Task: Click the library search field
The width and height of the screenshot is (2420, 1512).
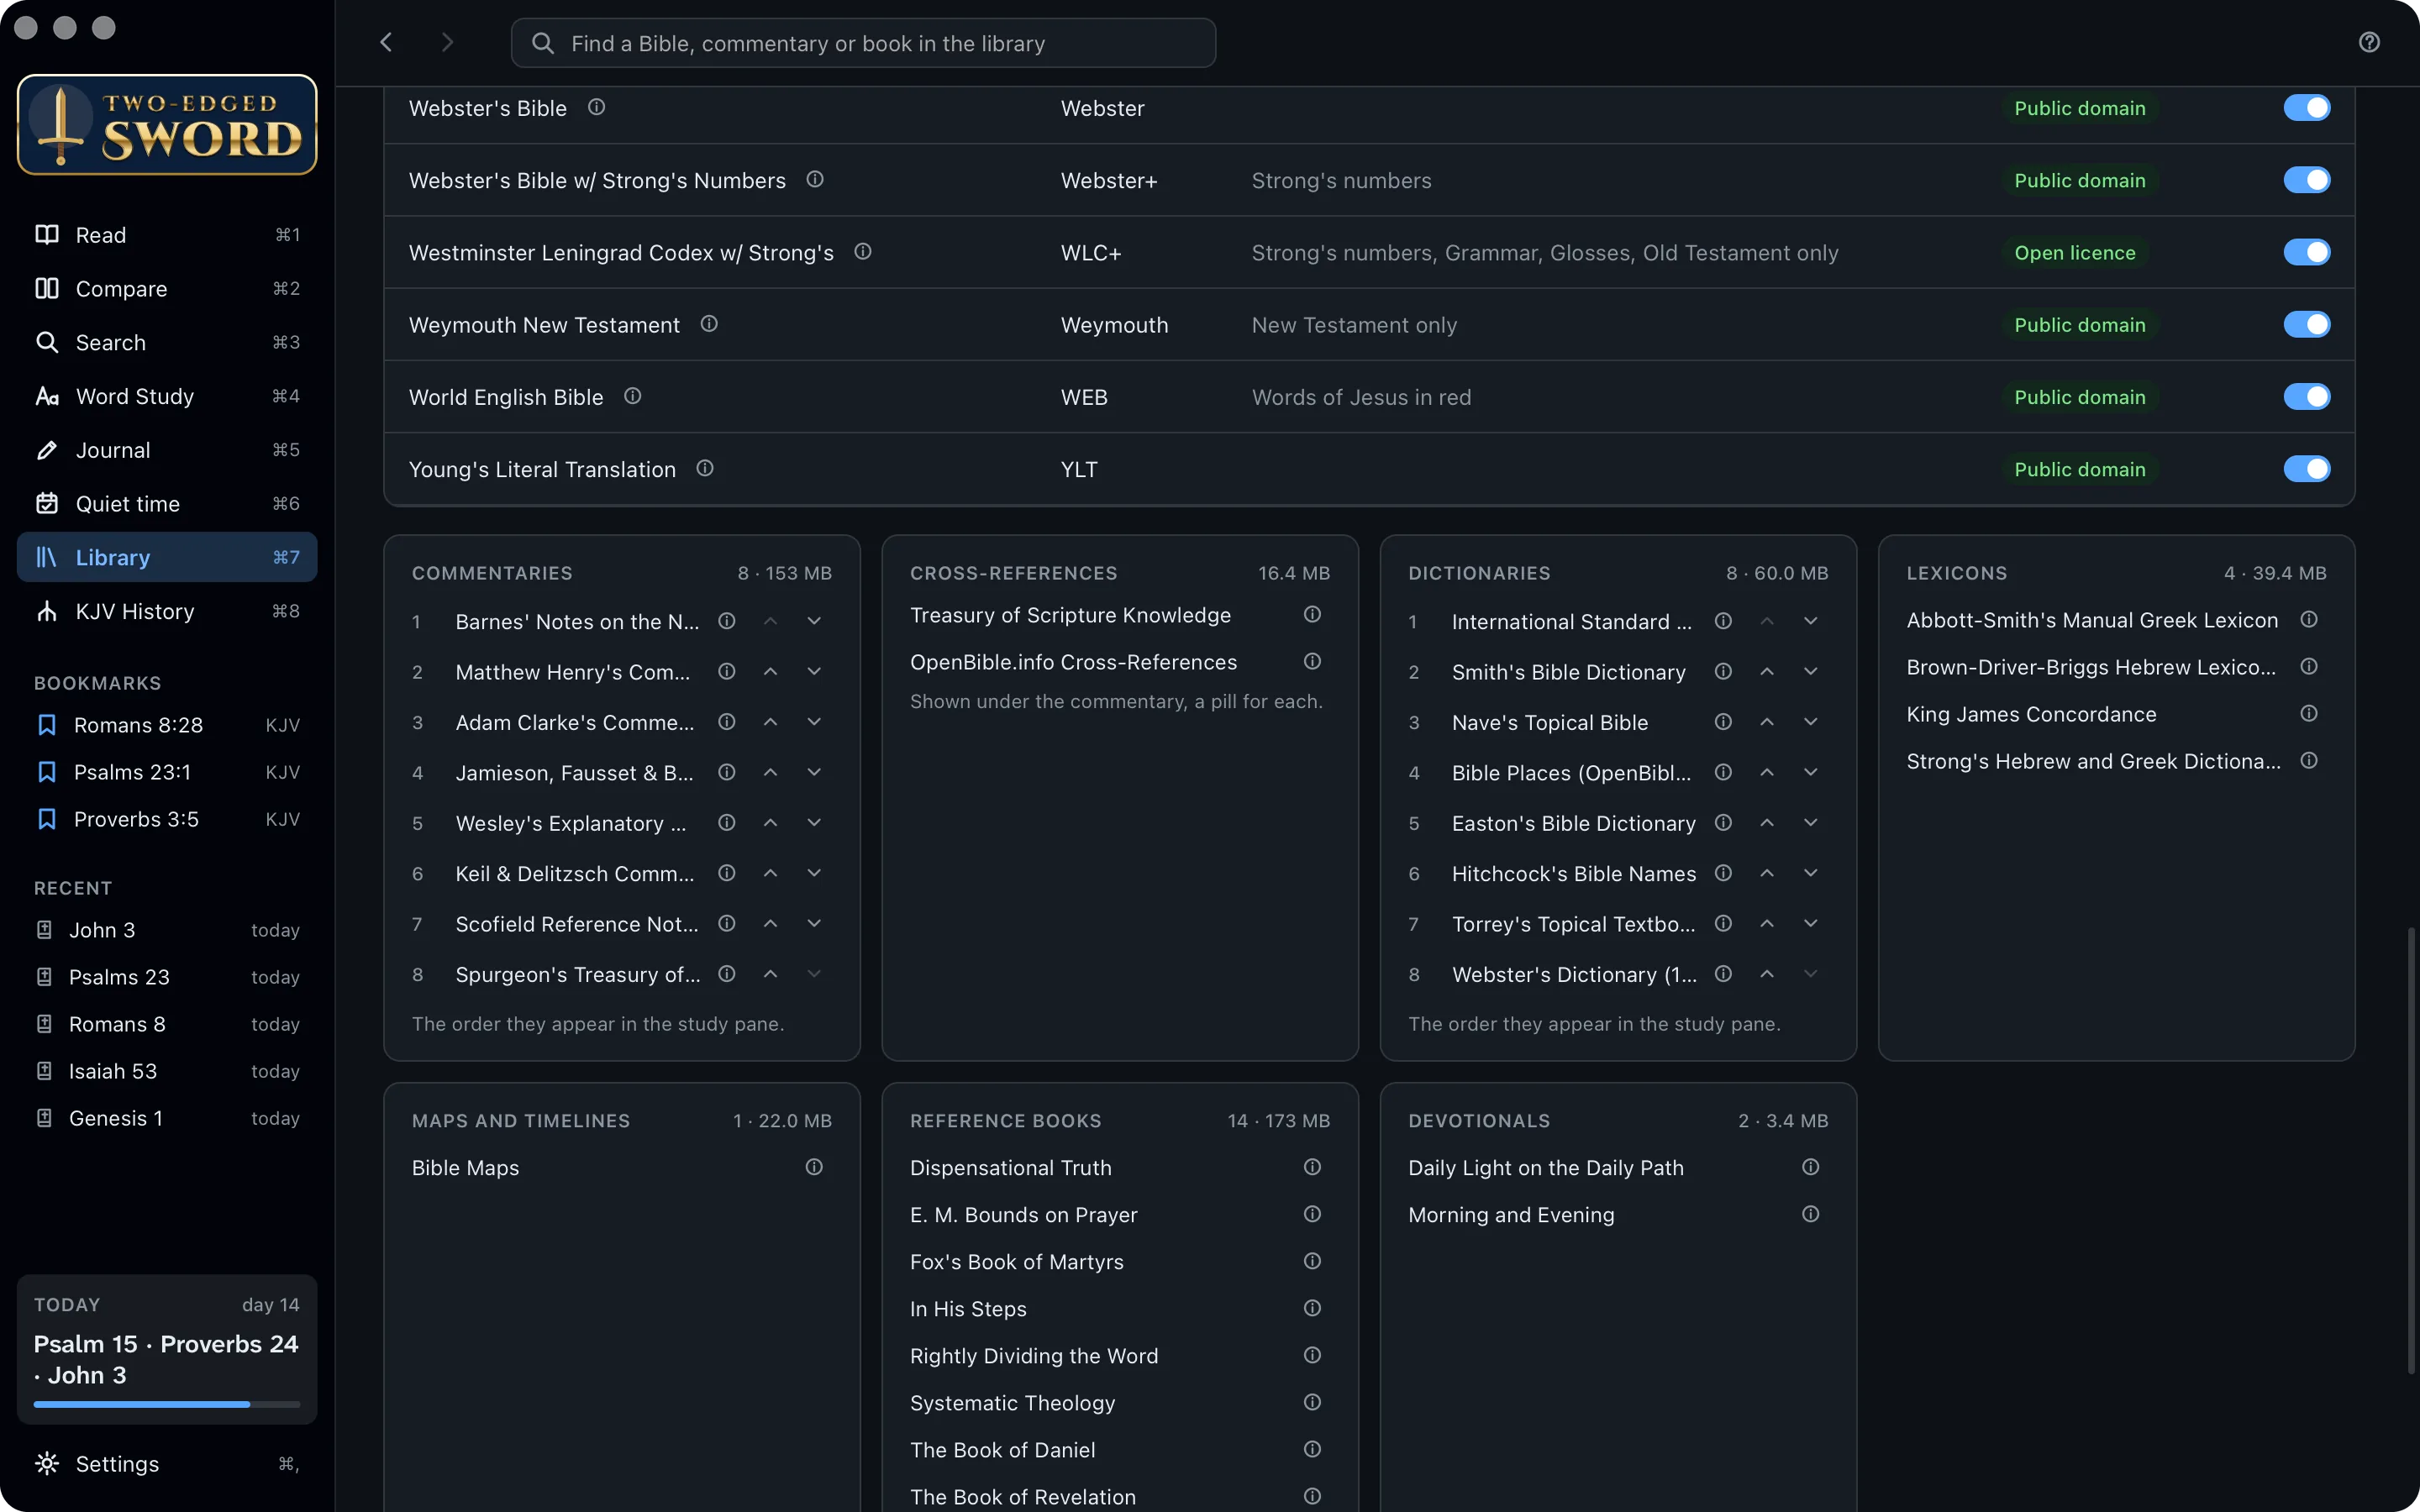Action: (x=863, y=43)
